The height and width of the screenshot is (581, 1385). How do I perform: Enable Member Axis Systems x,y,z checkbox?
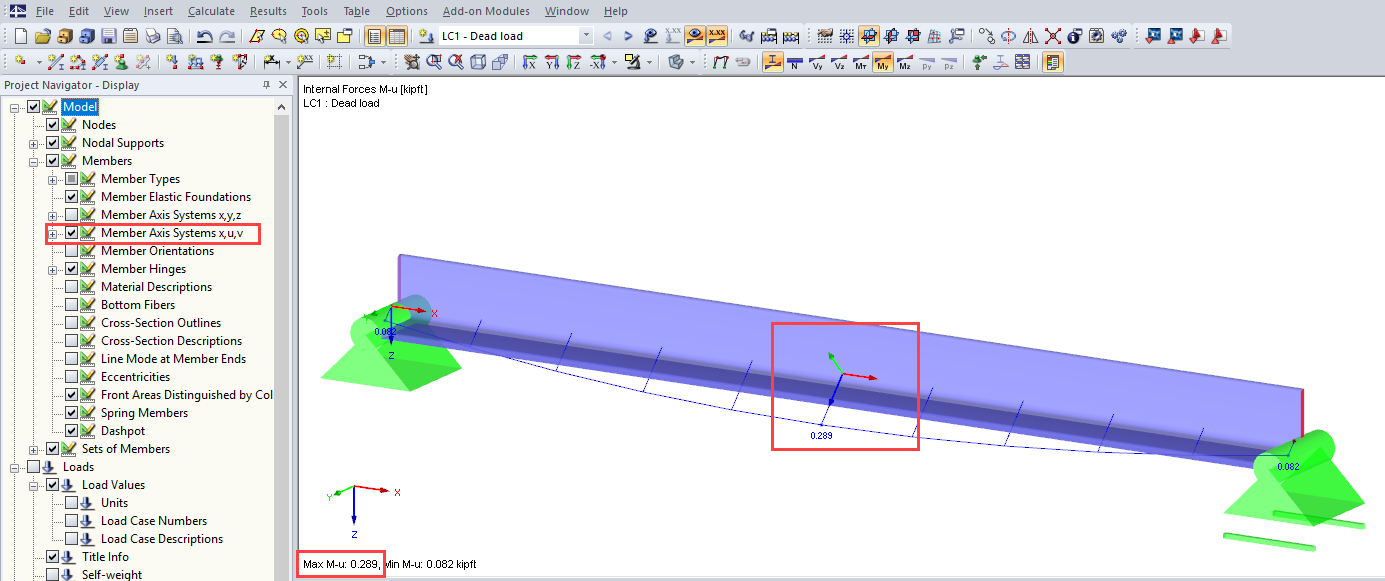coord(71,215)
